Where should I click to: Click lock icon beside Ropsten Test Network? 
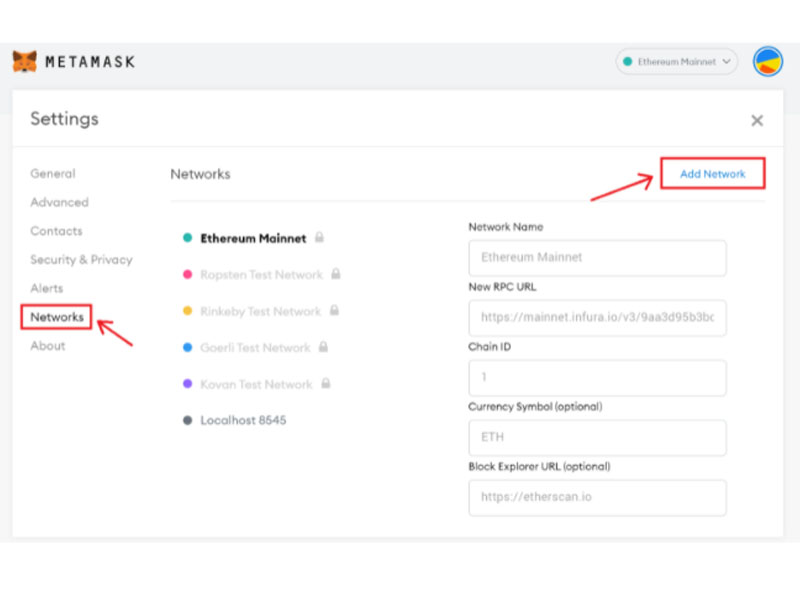[336, 274]
